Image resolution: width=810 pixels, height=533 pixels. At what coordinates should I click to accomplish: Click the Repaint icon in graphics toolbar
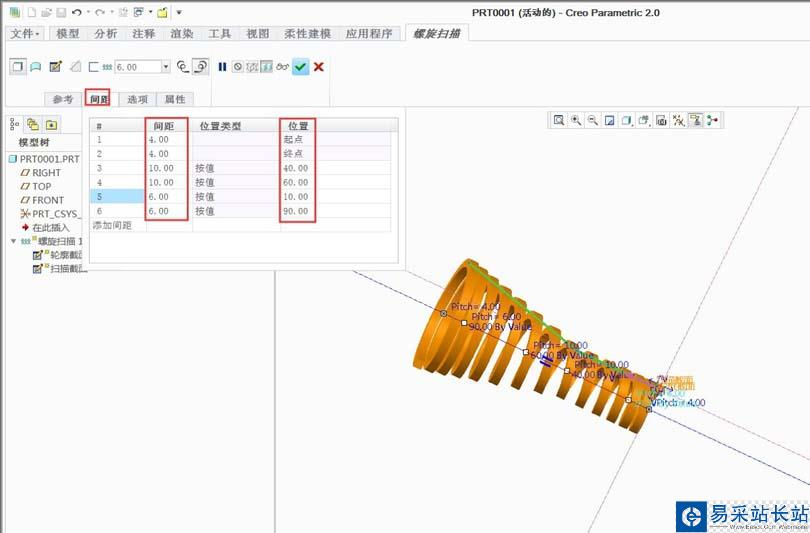(x=610, y=120)
